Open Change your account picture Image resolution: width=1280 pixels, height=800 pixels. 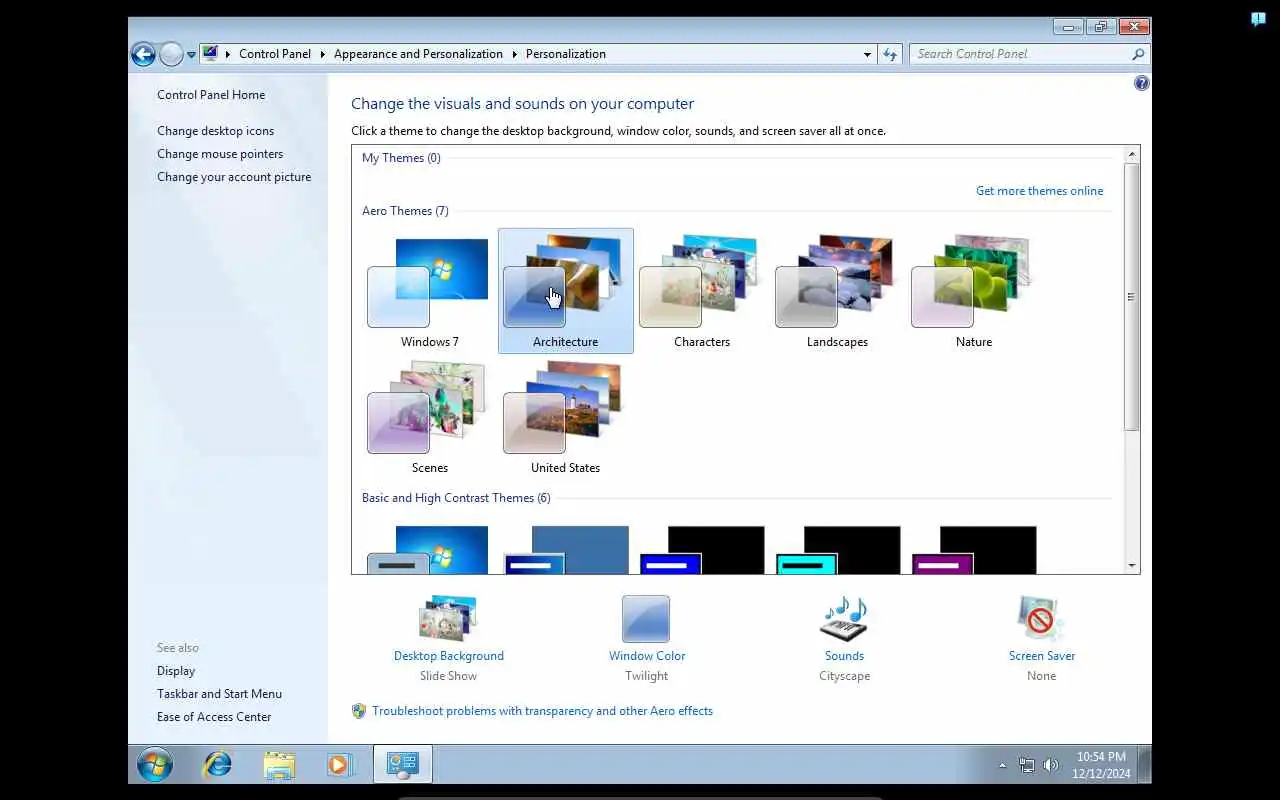[x=234, y=177]
